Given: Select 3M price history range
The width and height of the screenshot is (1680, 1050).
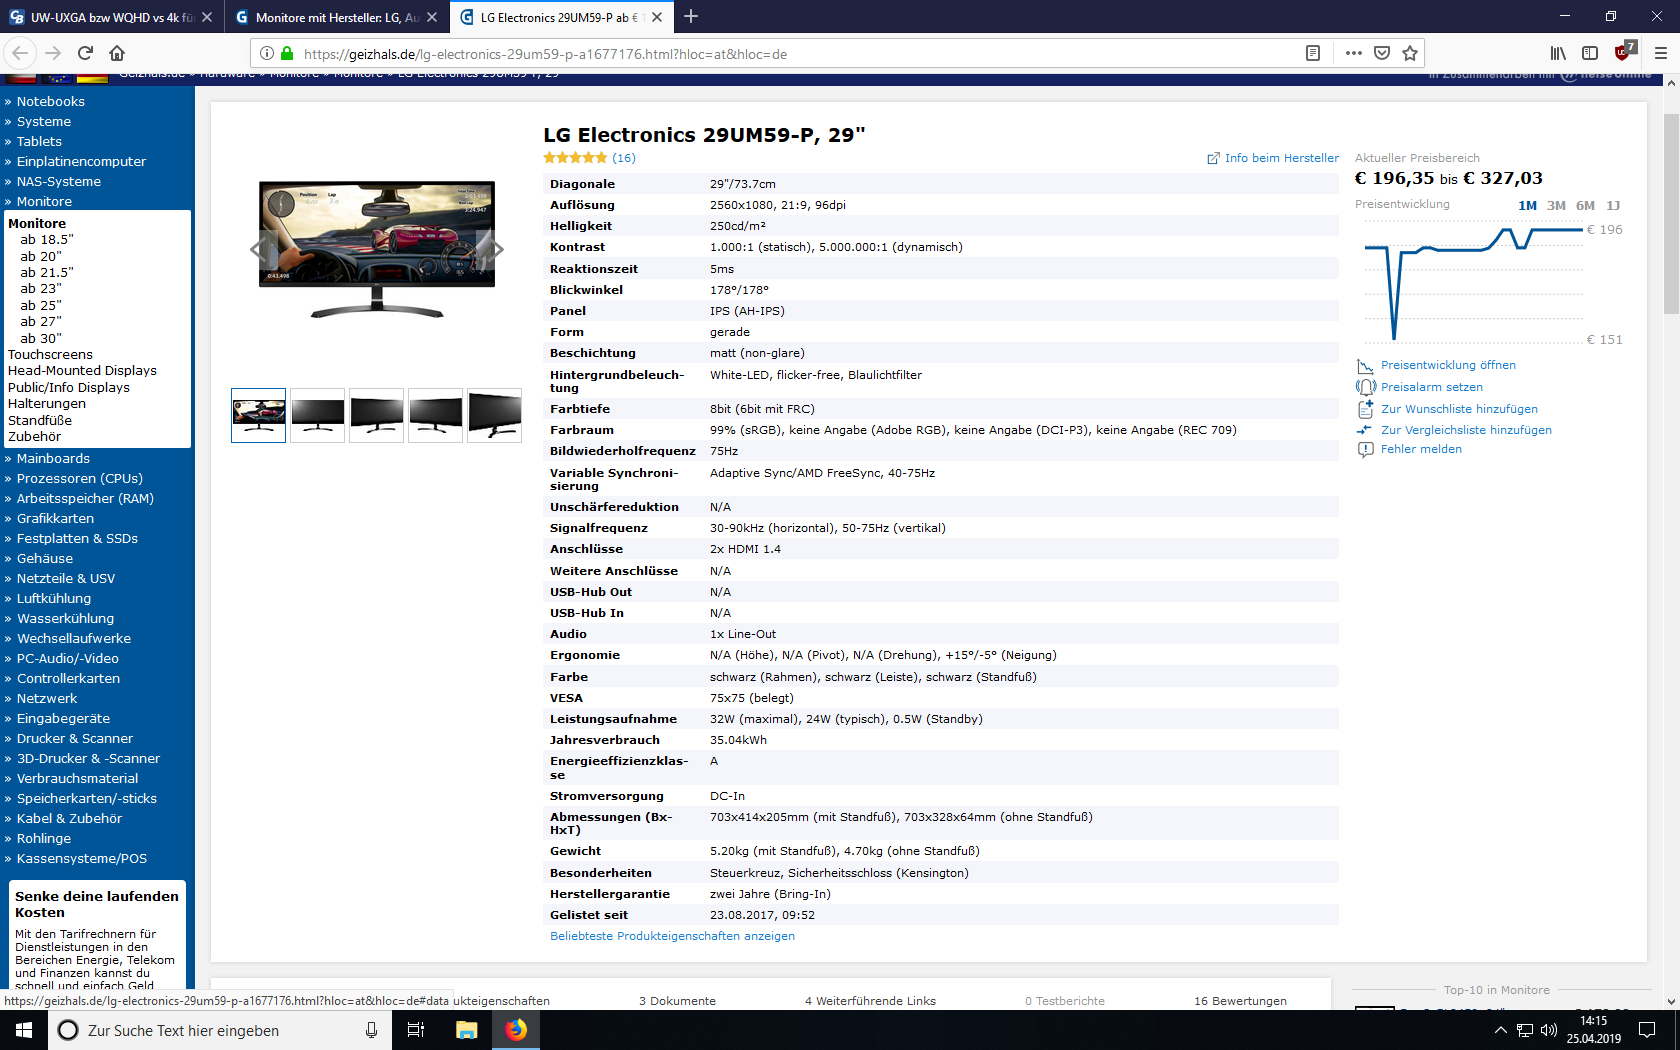Looking at the screenshot, I should click(1556, 205).
